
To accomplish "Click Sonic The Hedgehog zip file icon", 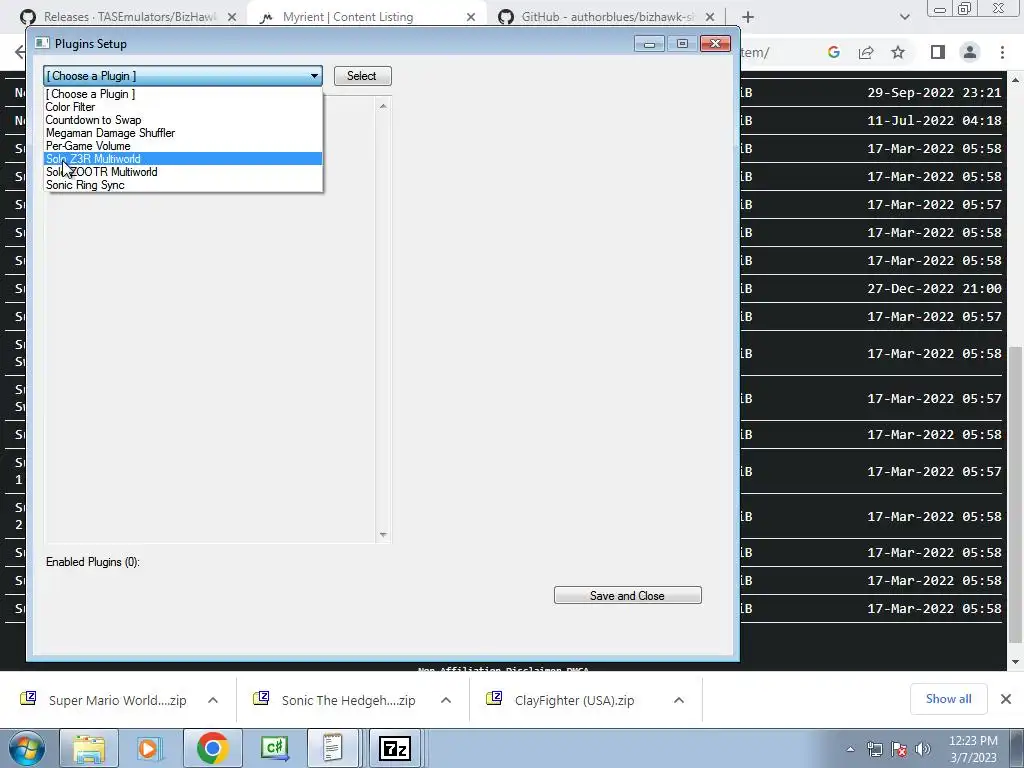I will 261,698.
